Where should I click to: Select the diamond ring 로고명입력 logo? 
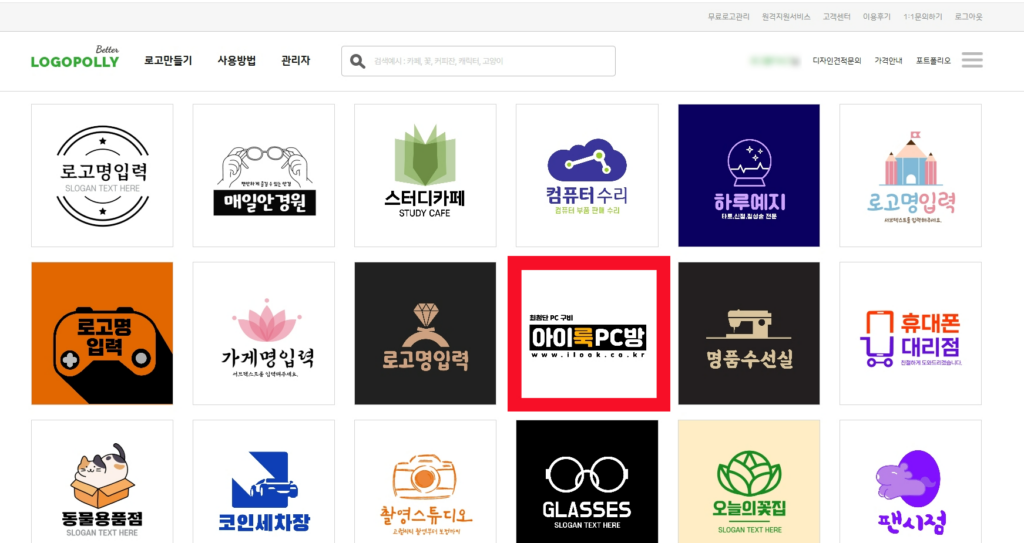(x=425, y=333)
